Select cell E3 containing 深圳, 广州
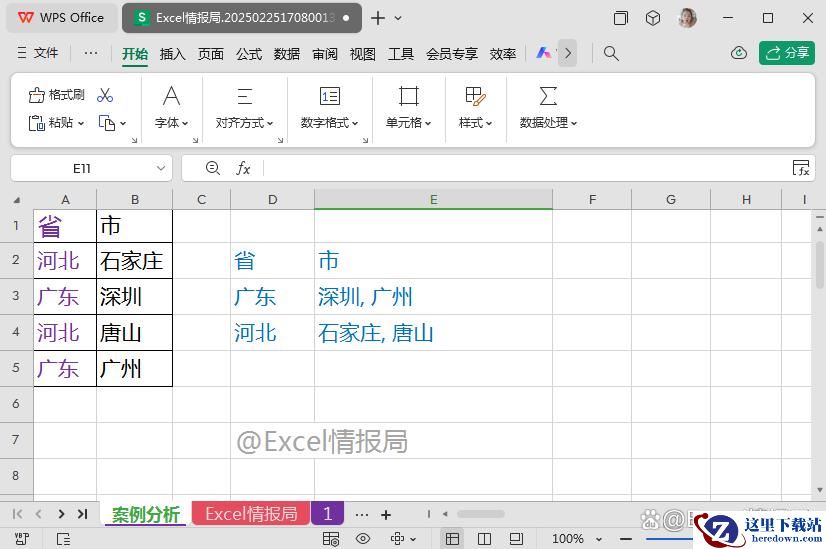The height and width of the screenshot is (549, 826). point(433,297)
